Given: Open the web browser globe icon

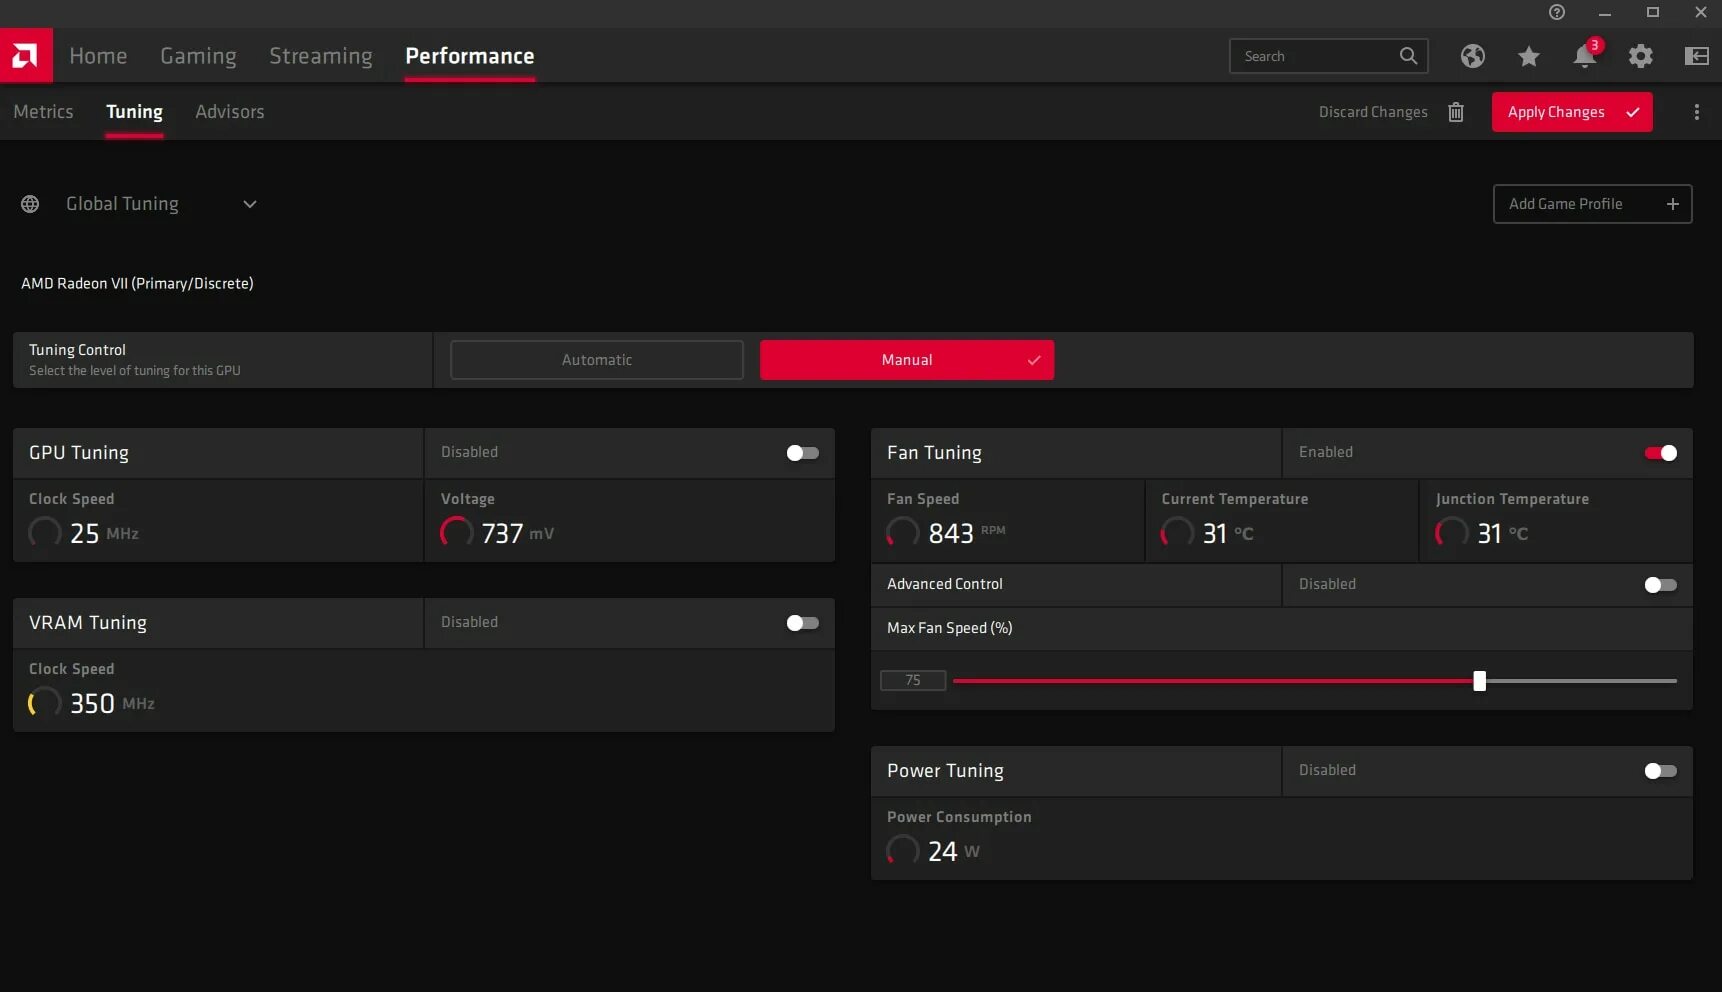Looking at the screenshot, I should 1472,56.
